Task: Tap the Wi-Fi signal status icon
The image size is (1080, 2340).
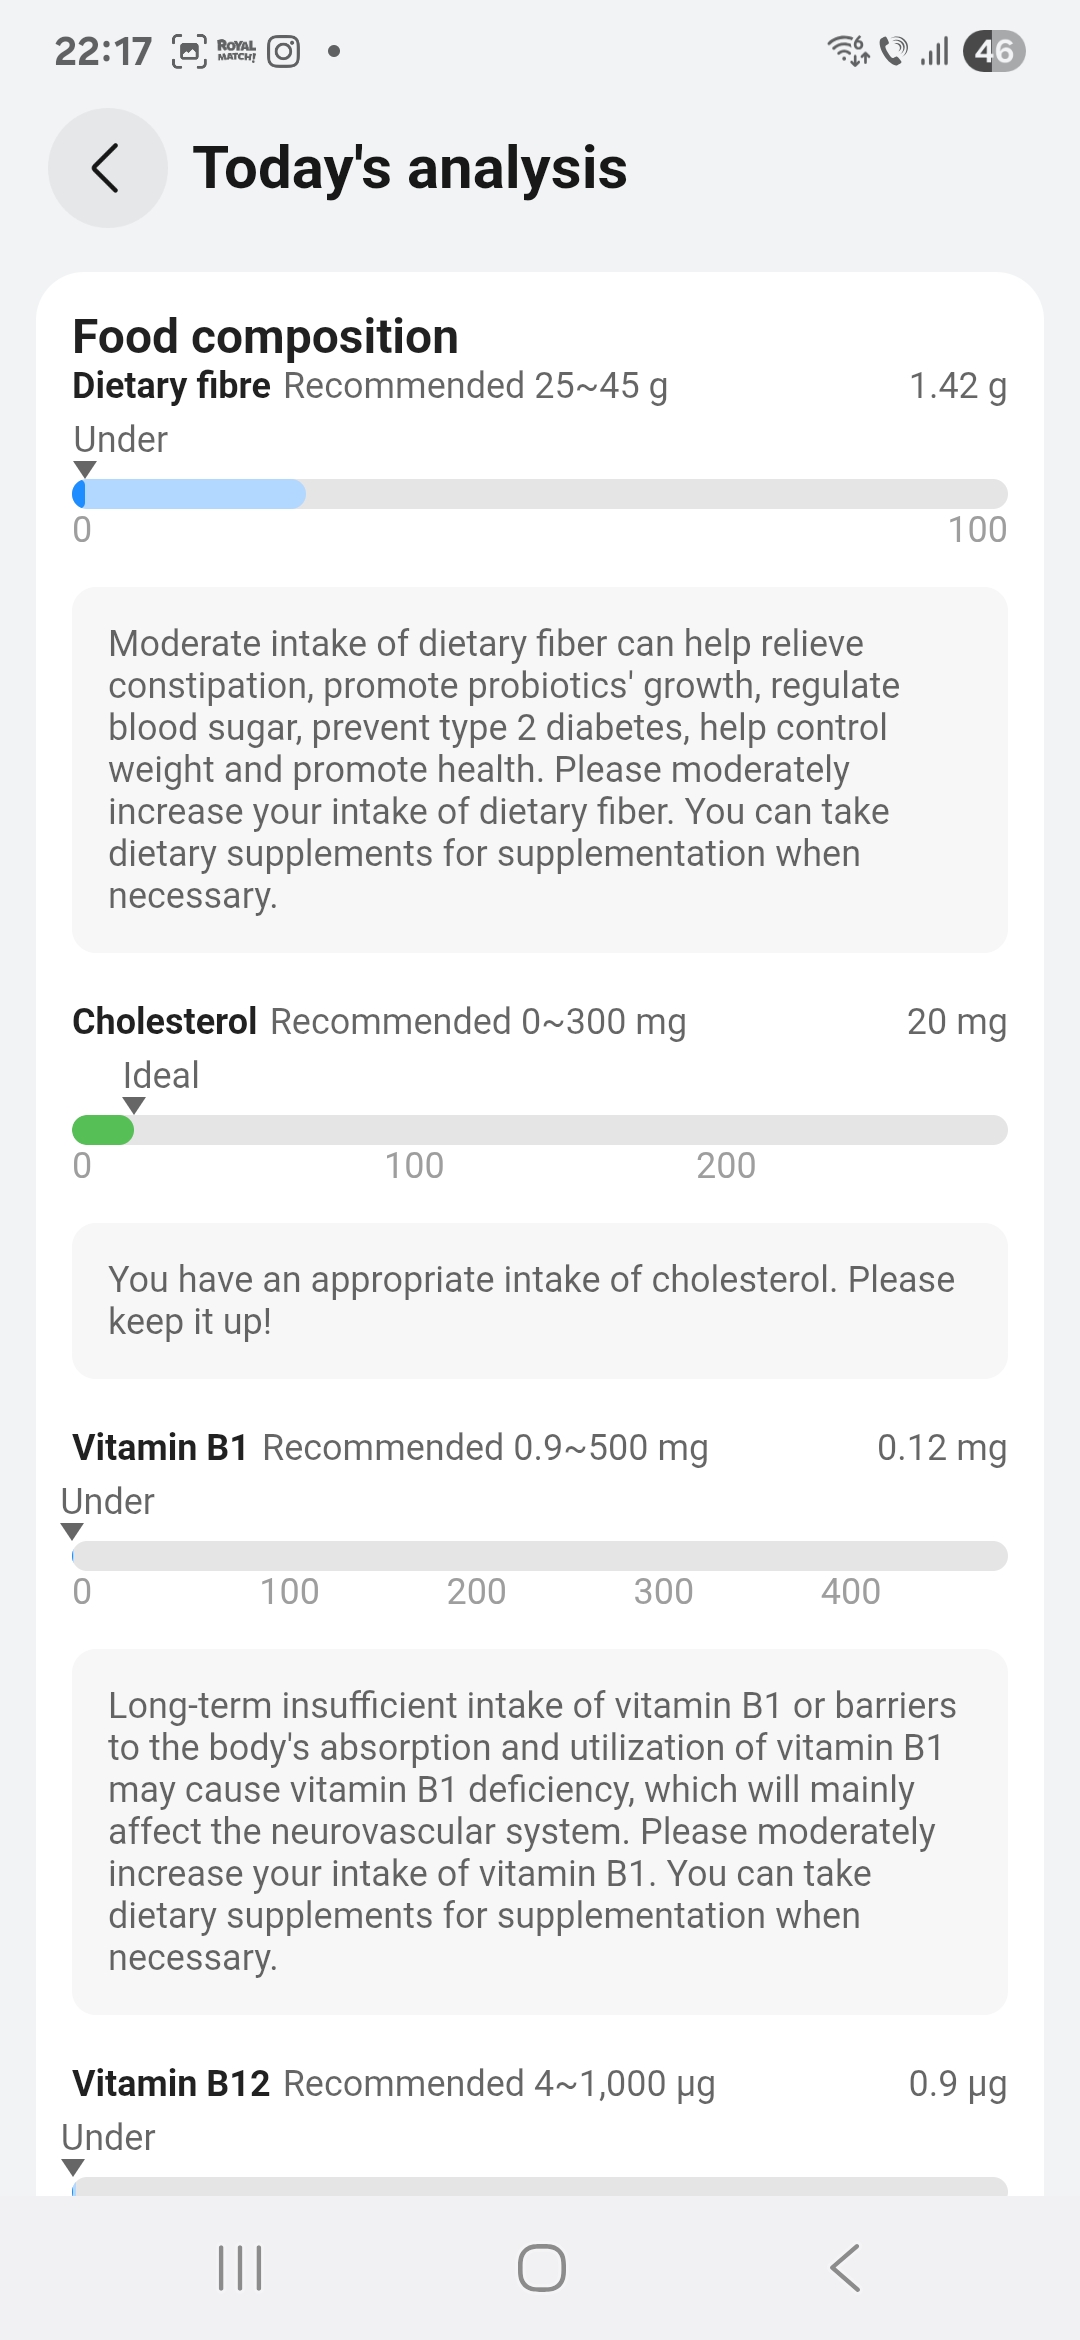Action: click(x=848, y=50)
